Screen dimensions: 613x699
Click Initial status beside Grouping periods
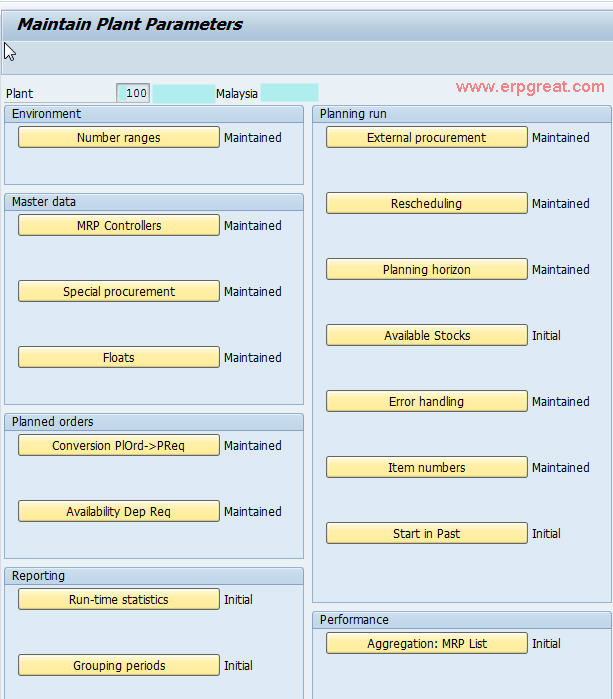(238, 665)
